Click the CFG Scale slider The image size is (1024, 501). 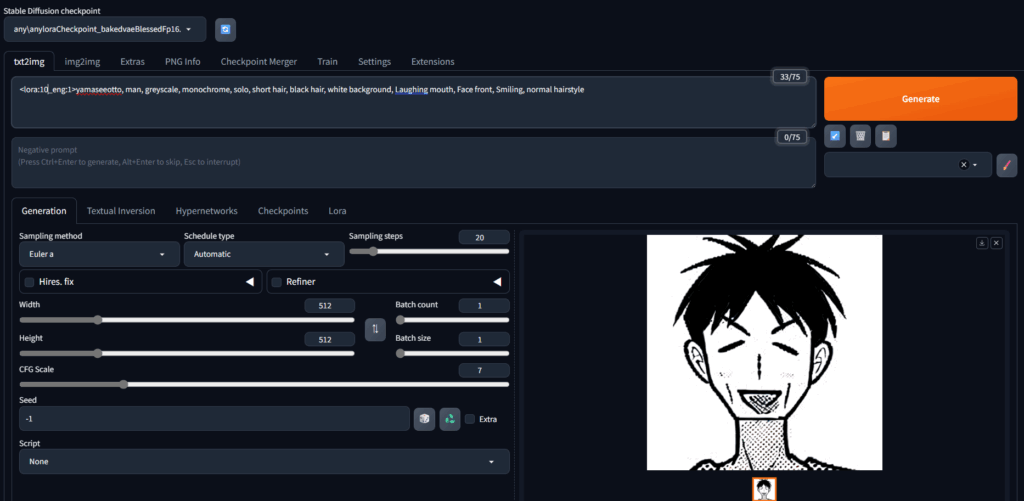point(264,384)
